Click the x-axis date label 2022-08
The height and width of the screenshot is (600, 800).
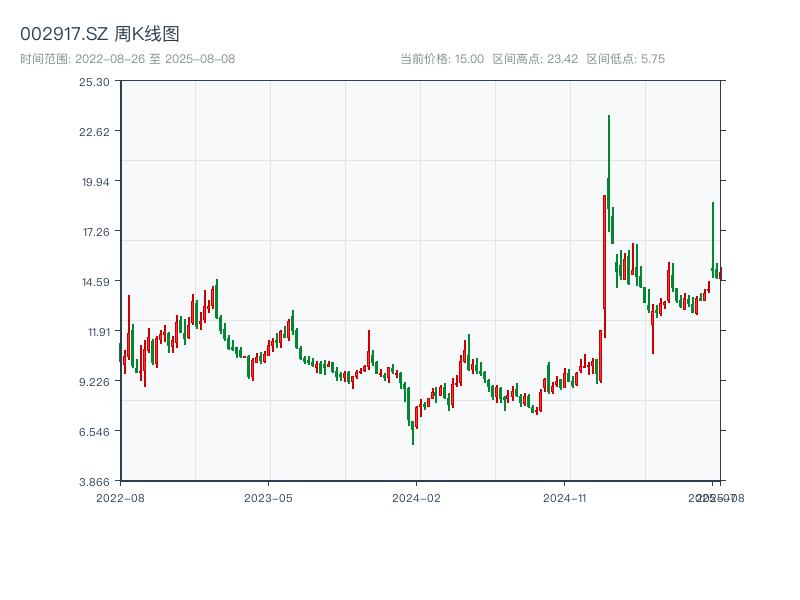tap(120, 498)
